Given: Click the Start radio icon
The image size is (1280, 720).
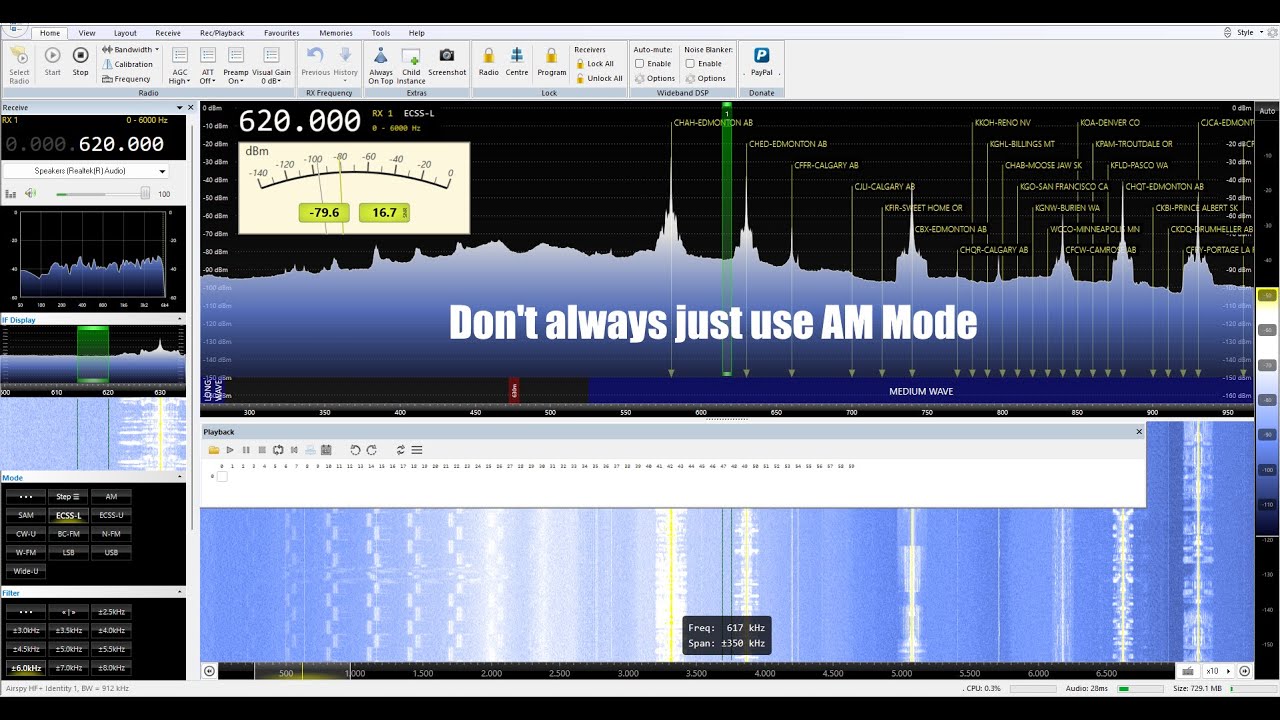Looking at the screenshot, I should [x=52, y=56].
